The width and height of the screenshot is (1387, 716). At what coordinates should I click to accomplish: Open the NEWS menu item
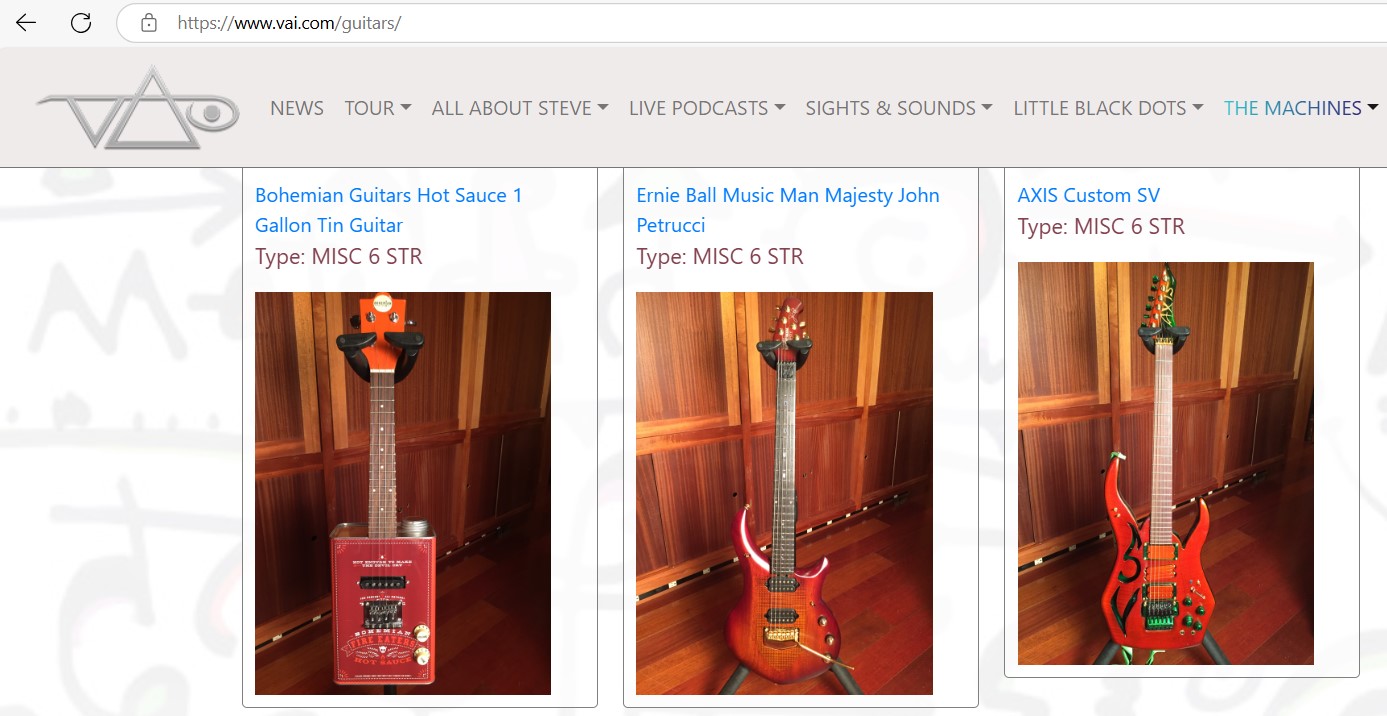[297, 108]
